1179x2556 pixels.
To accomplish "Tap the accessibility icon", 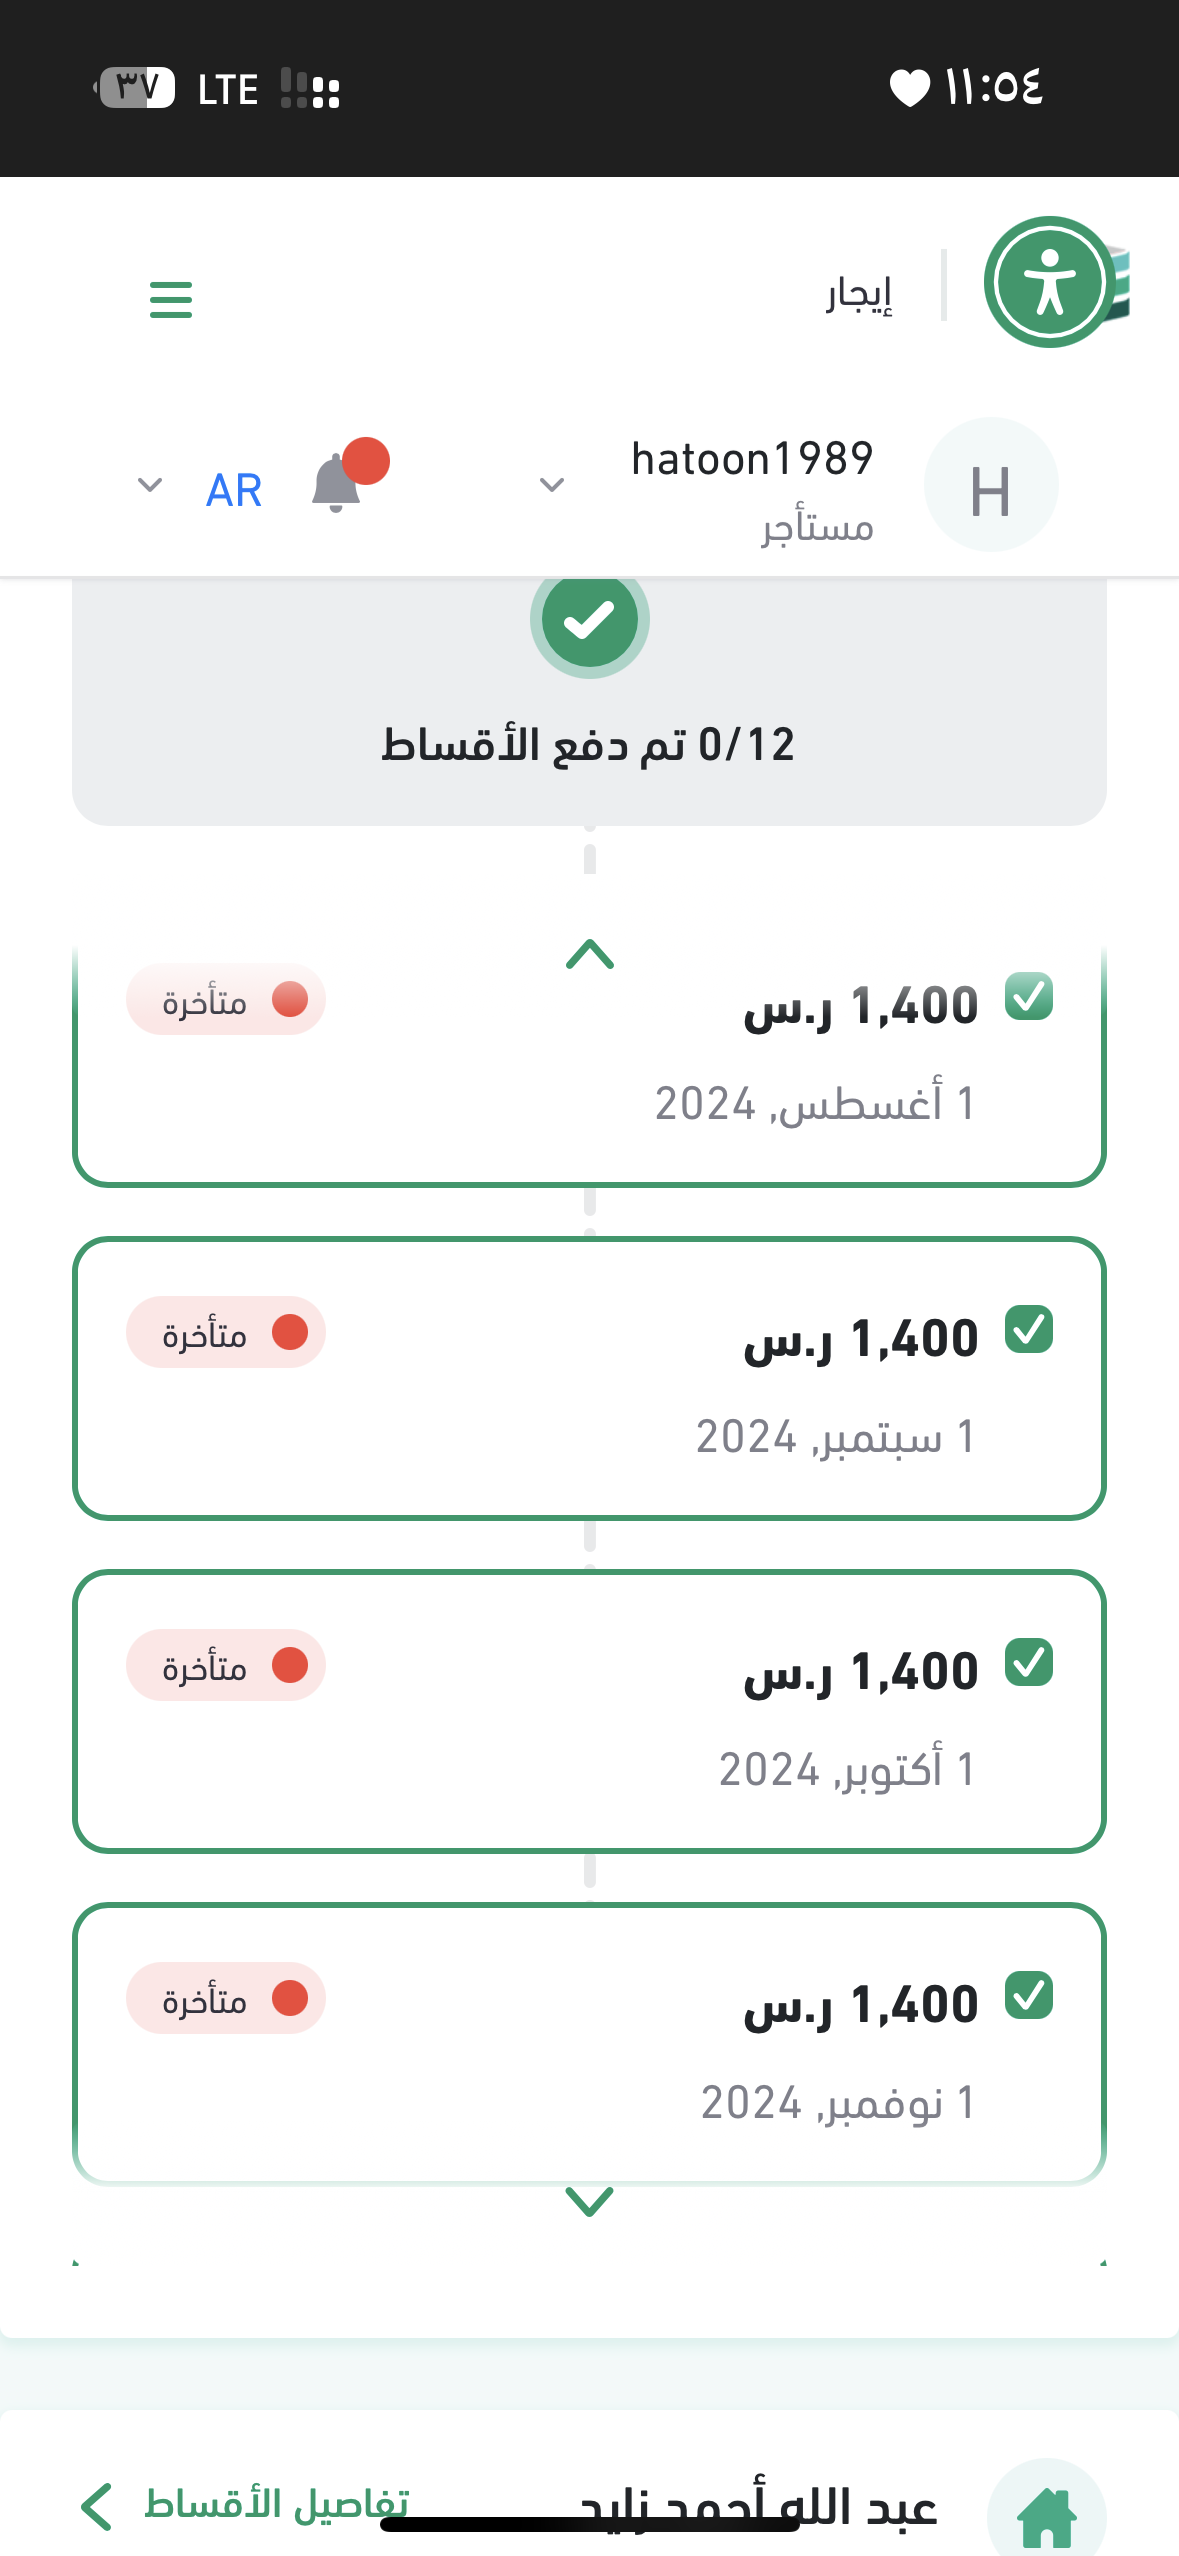I will [1049, 283].
